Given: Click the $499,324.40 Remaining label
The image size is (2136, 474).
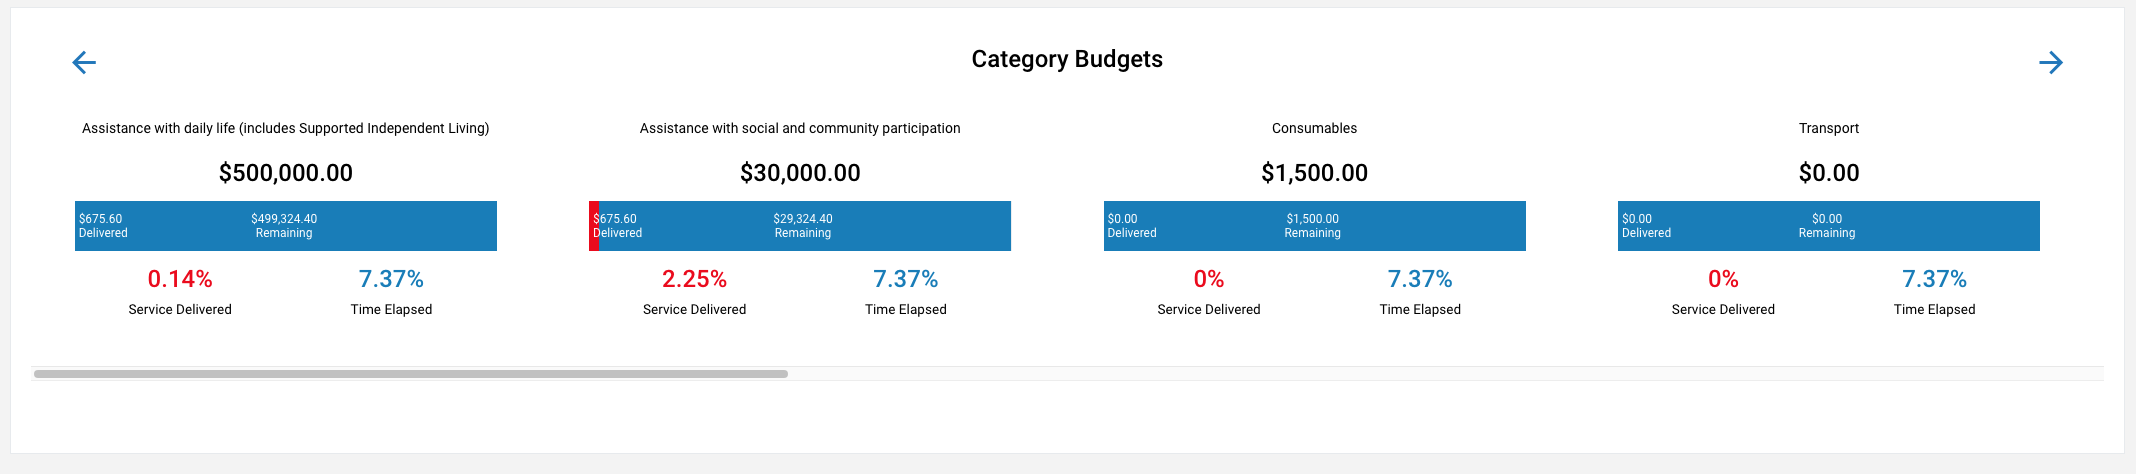Looking at the screenshot, I should click(x=284, y=226).
